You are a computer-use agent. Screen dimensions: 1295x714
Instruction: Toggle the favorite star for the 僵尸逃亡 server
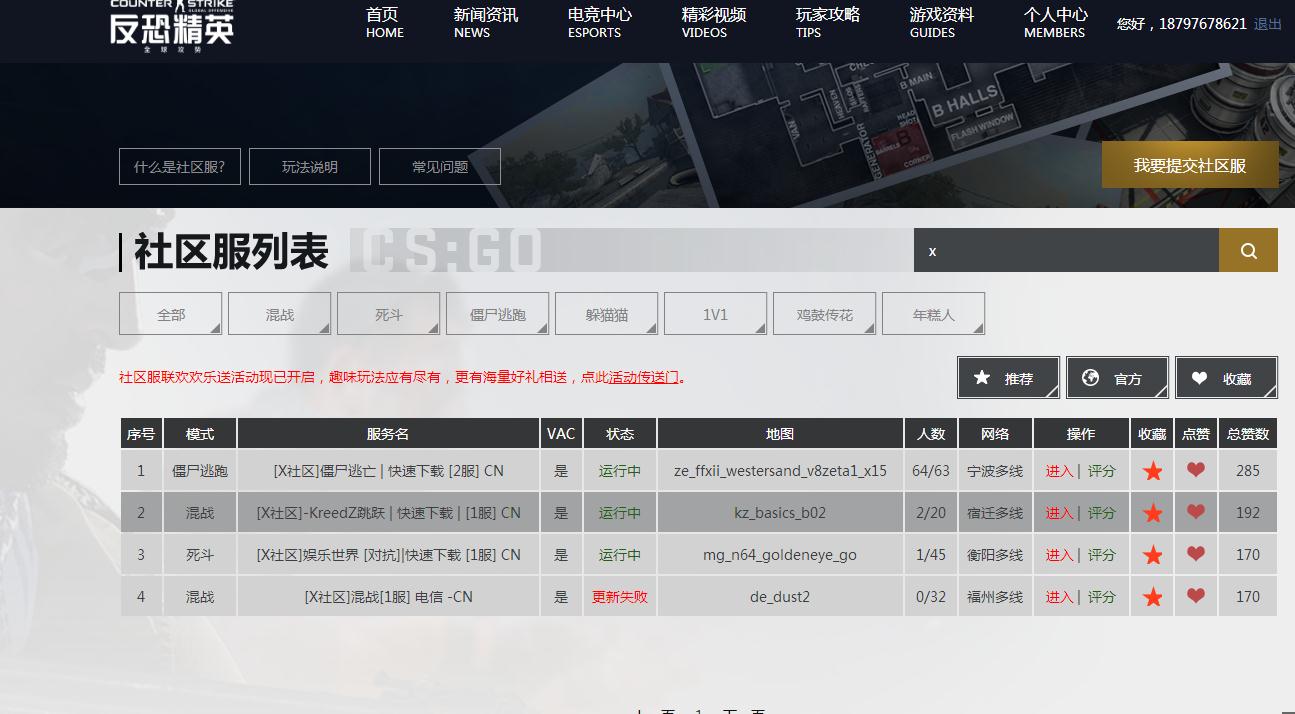[x=1152, y=470]
